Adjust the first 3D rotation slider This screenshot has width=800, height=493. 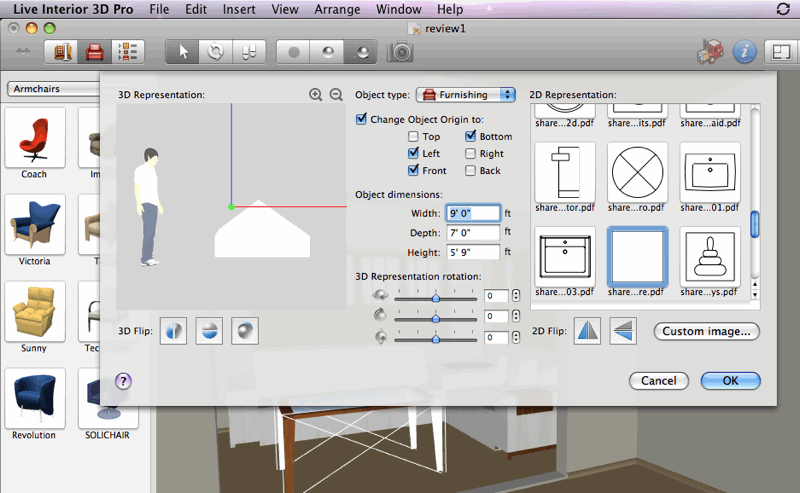[x=435, y=298]
